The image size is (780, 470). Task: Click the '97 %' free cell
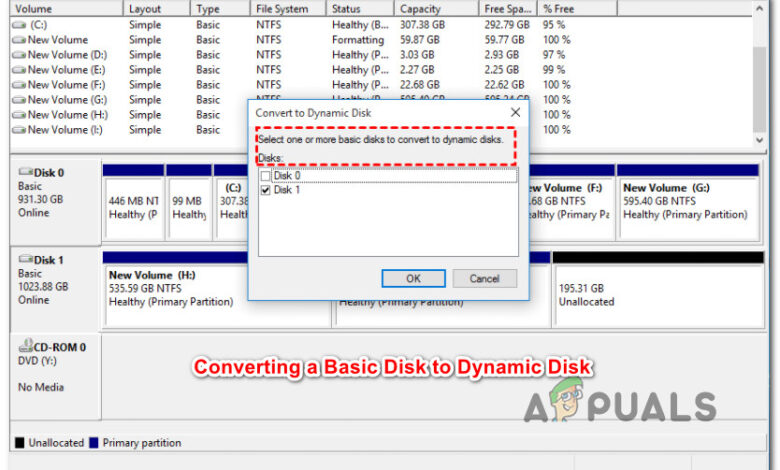(x=554, y=55)
